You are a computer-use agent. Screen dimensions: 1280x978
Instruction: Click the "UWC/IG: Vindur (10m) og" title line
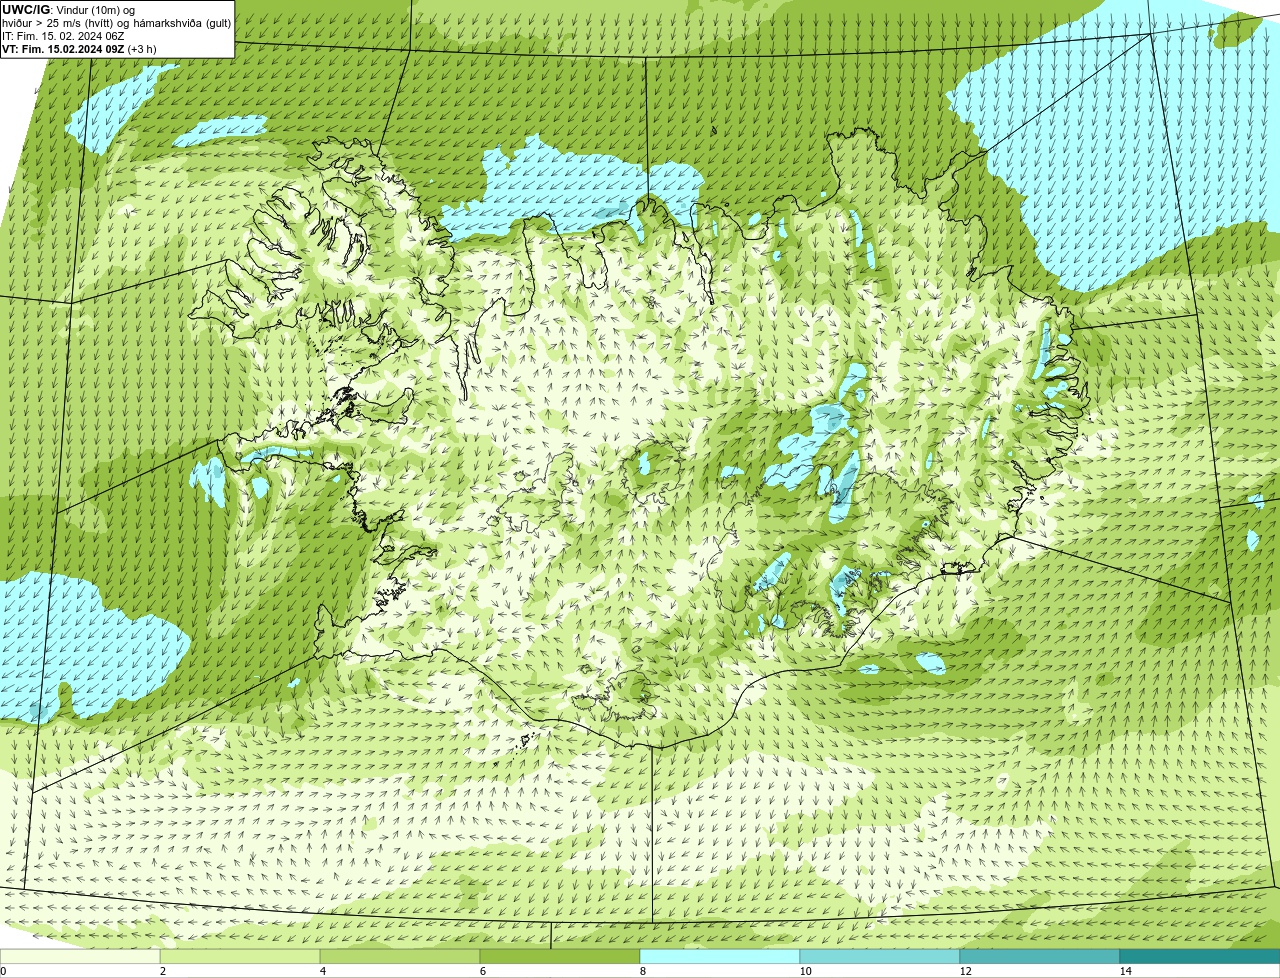tap(69, 9)
